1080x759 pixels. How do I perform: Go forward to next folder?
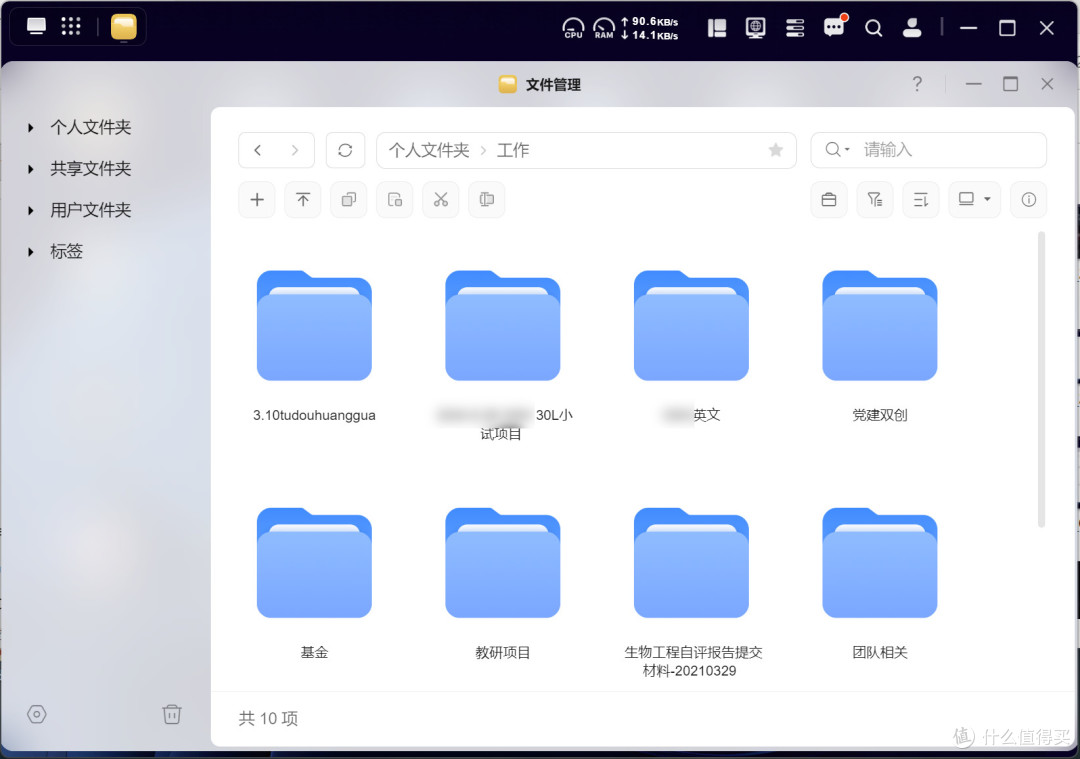coord(295,150)
